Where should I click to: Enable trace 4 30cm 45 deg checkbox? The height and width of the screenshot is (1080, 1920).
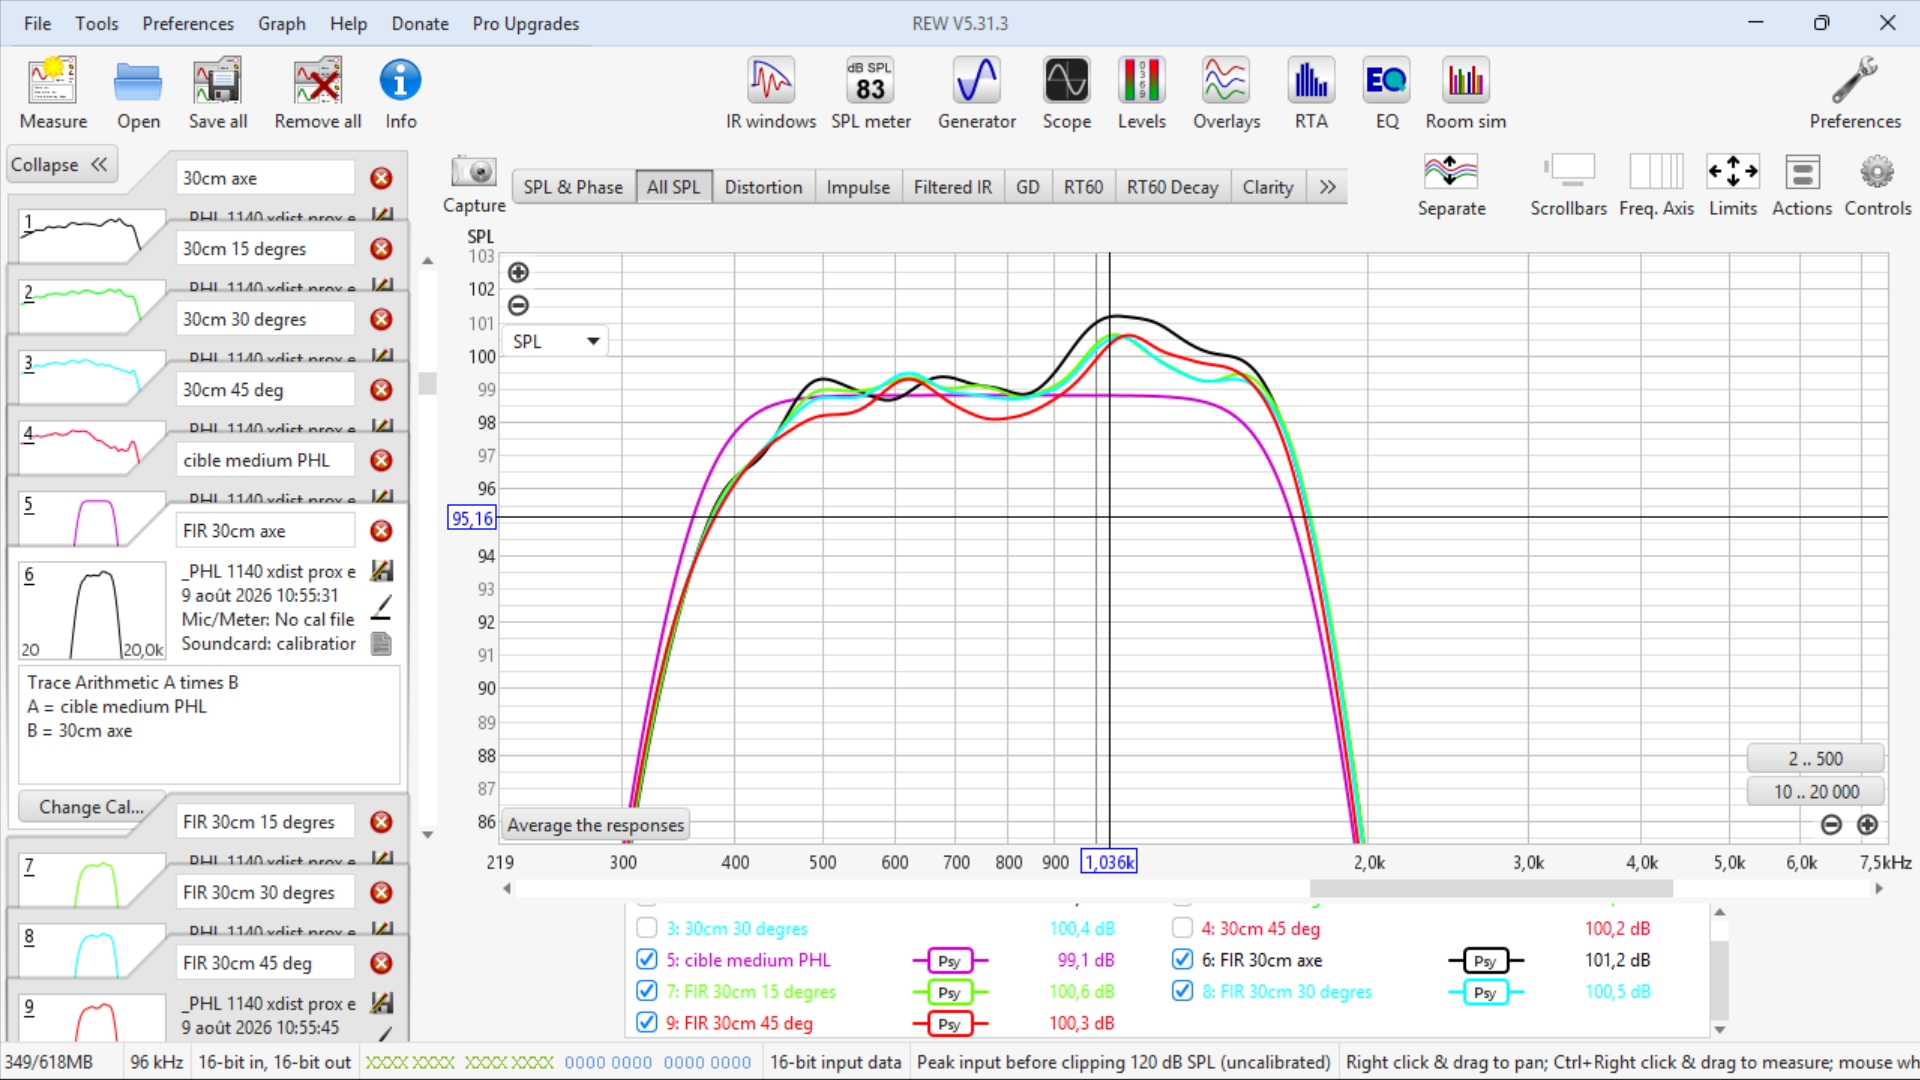1182,928
